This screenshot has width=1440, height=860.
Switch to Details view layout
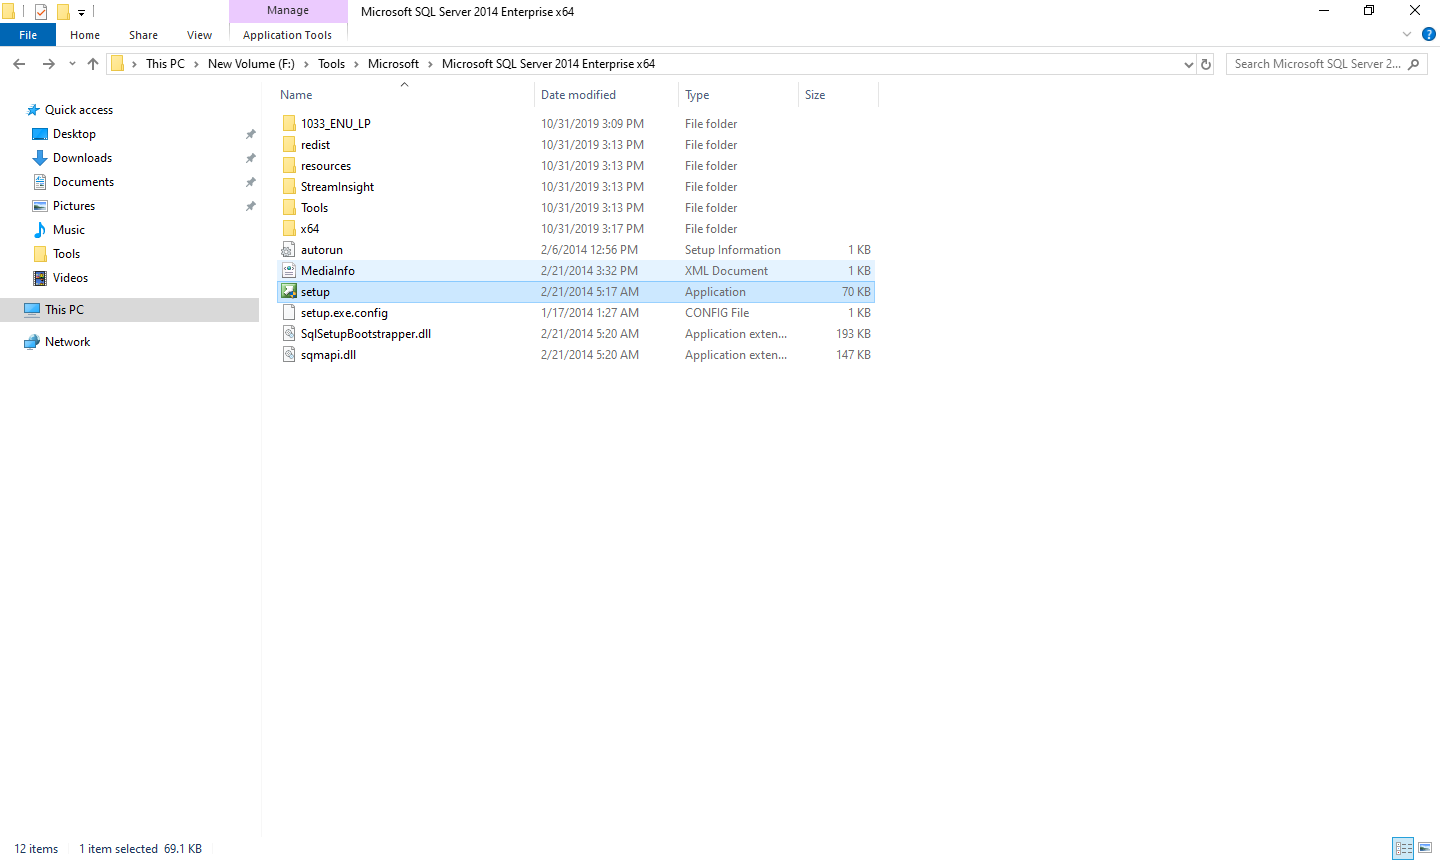1403,848
